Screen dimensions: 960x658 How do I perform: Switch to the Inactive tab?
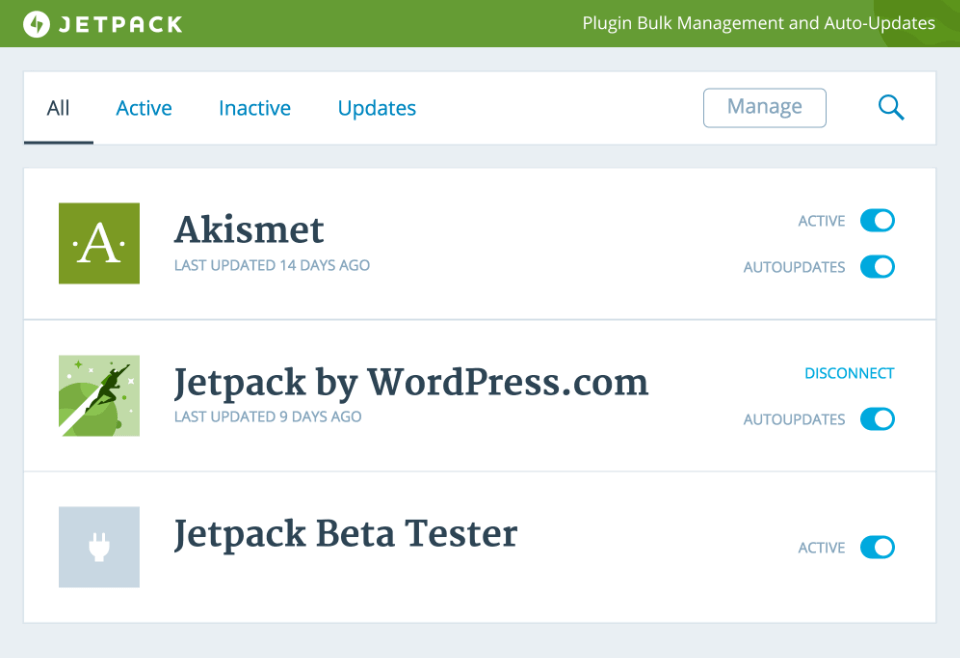click(255, 108)
